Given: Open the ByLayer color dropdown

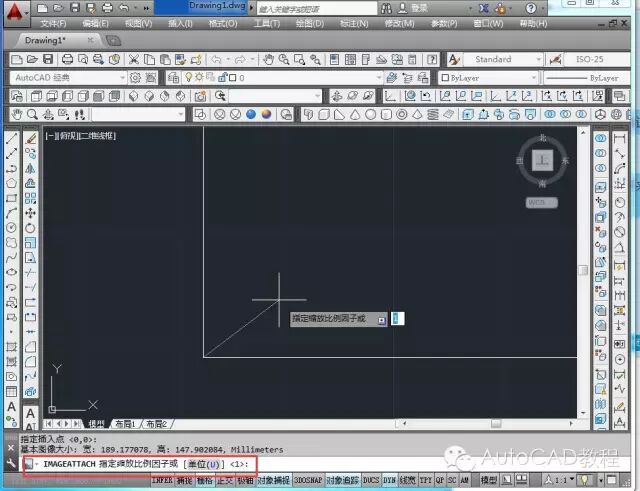Looking at the screenshot, I should tap(488, 78).
